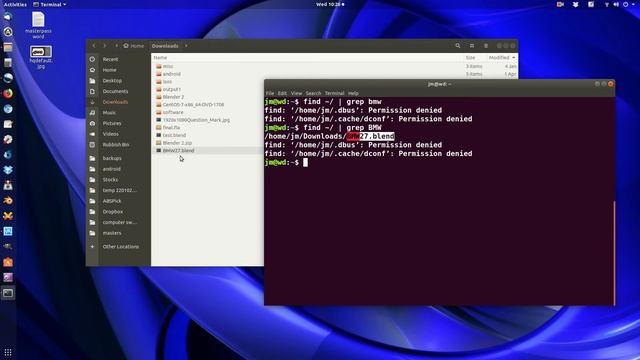The image size is (640, 360).
Task: Click the volume icon in the top bar
Action: [616, 4]
